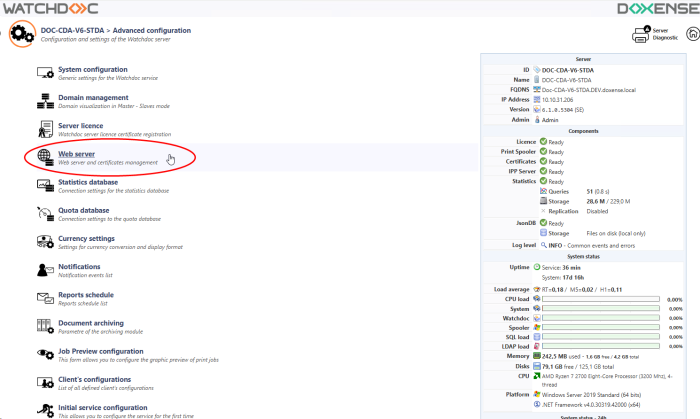700x419 pixels.
Task: Click the Domain management server icon
Action: (44, 101)
